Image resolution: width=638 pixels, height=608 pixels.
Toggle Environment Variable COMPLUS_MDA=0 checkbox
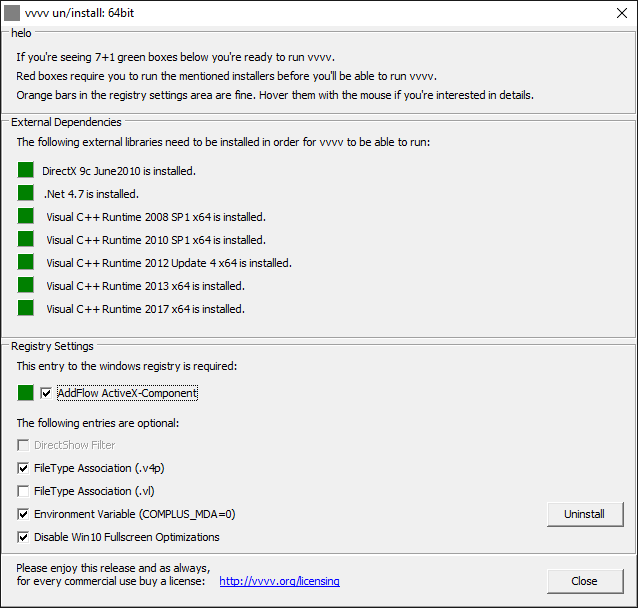click(x=23, y=514)
